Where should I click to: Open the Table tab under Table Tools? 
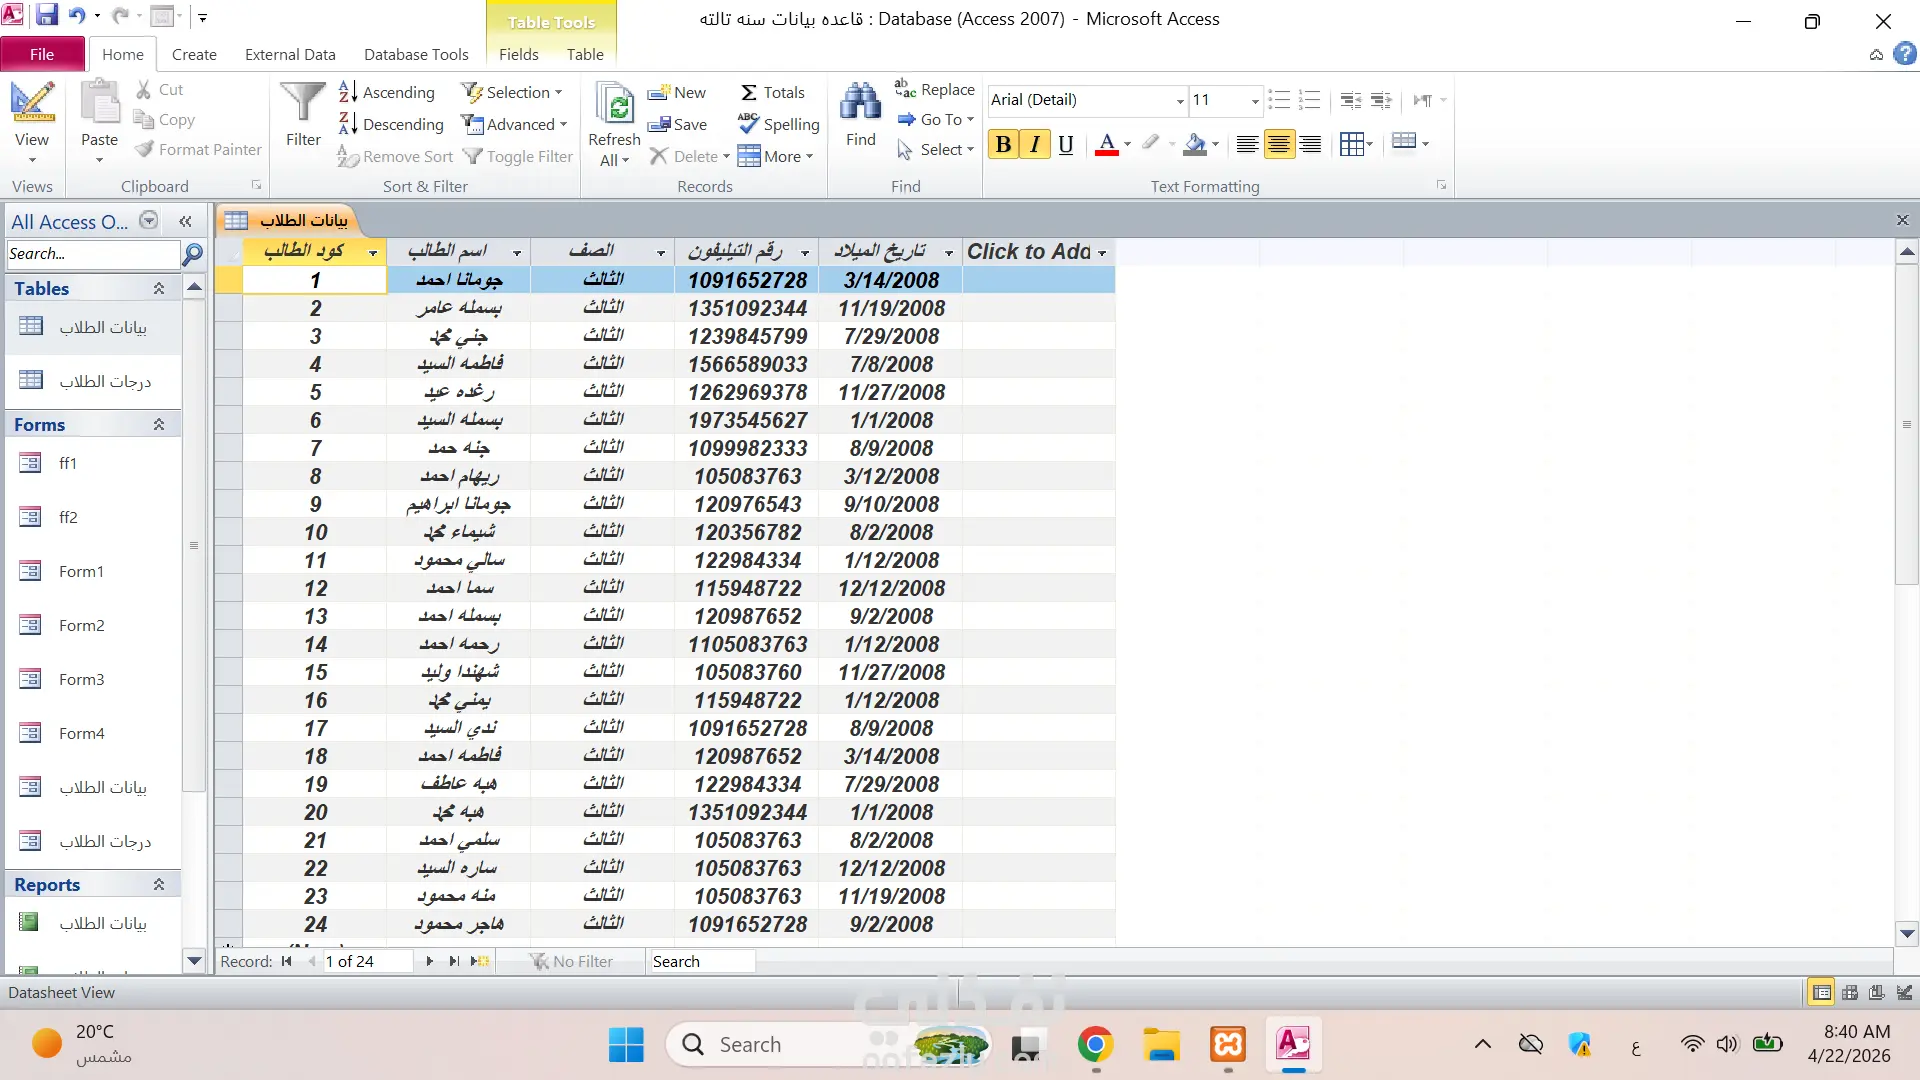585,54
